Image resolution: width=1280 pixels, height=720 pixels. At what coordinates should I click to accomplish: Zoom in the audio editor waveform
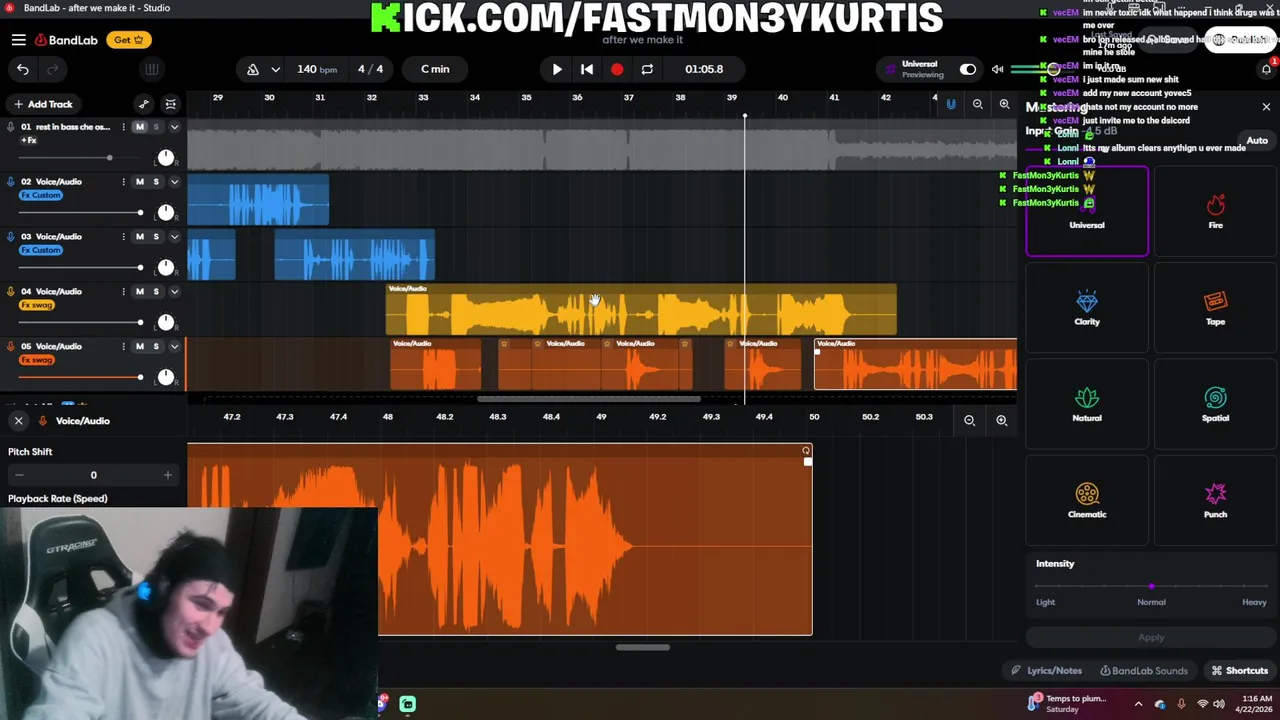(x=1001, y=421)
